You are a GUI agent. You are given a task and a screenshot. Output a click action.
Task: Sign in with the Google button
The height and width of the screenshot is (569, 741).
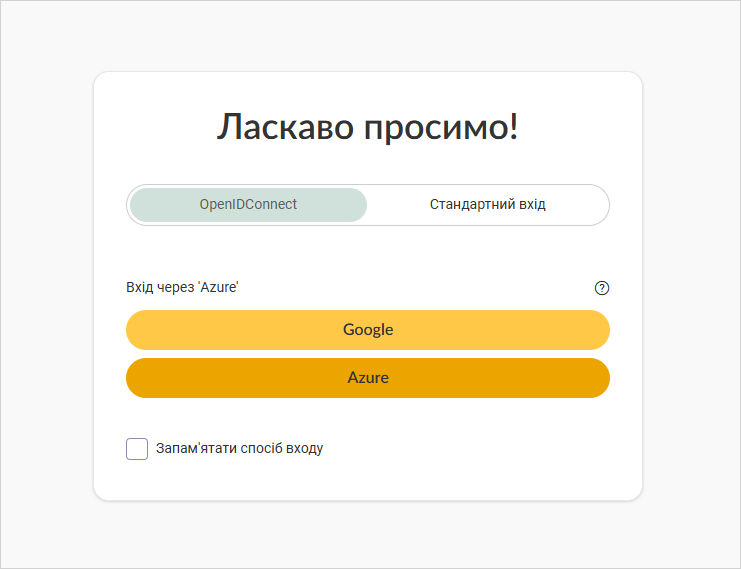(368, 330)
